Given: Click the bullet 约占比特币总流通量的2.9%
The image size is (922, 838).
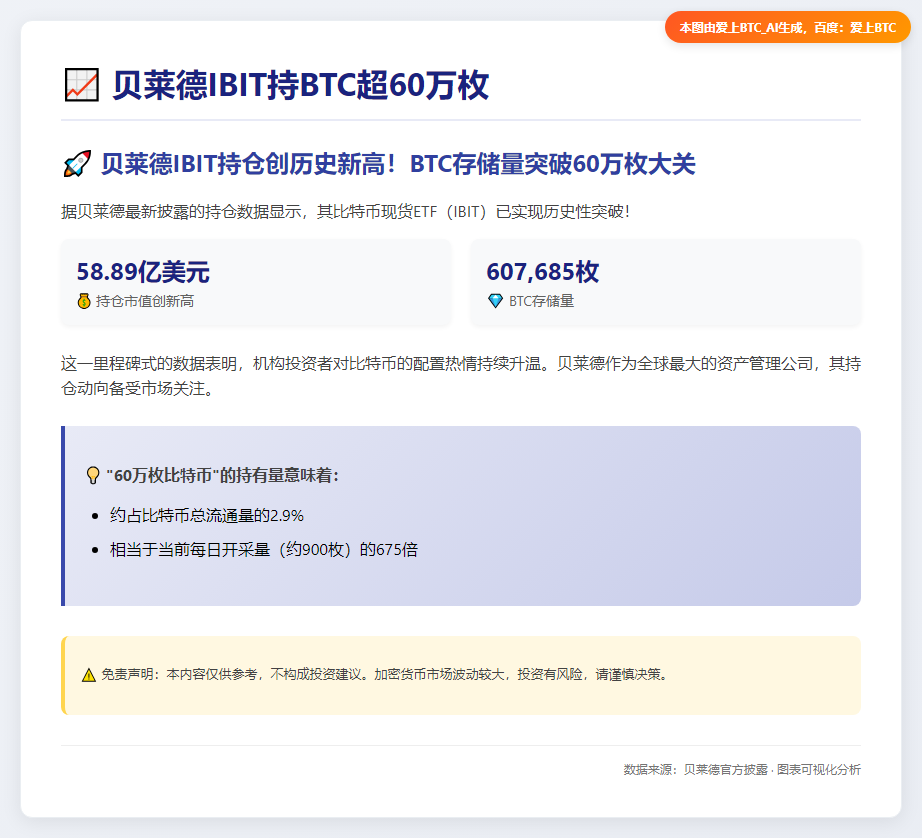Looking at the screenshot, I should pyautogui.click(x=206, y=516).
